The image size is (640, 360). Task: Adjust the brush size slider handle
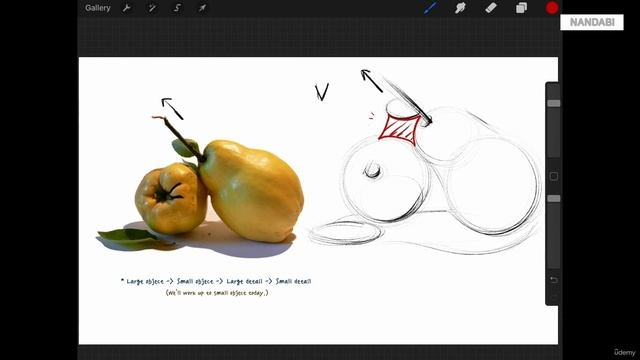click(x=553, y=103)
